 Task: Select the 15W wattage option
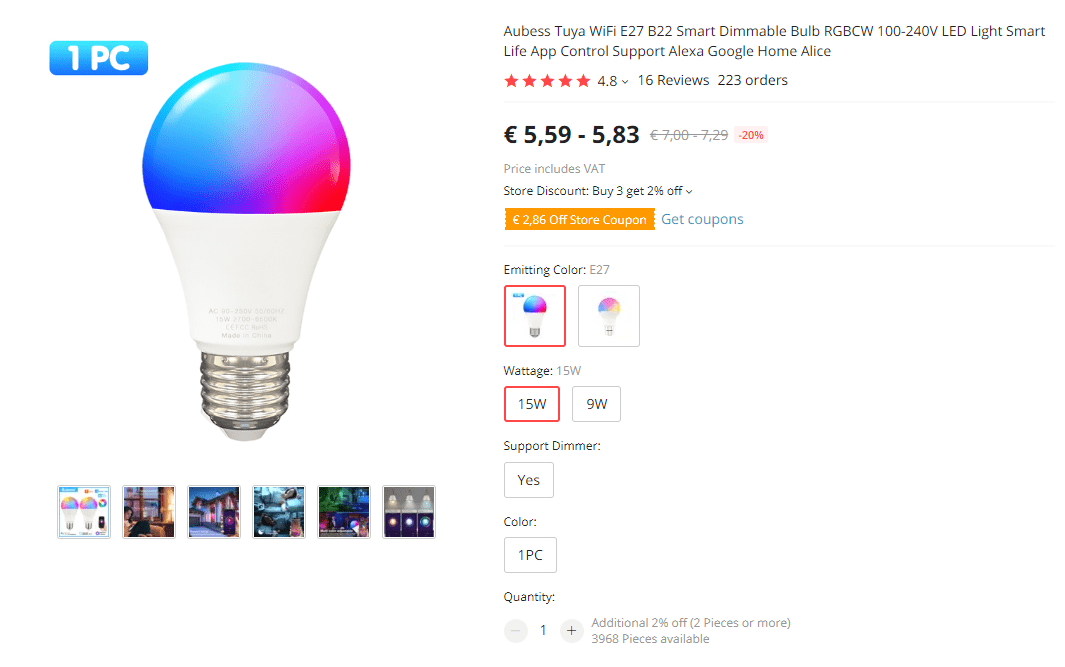(531, 405)
